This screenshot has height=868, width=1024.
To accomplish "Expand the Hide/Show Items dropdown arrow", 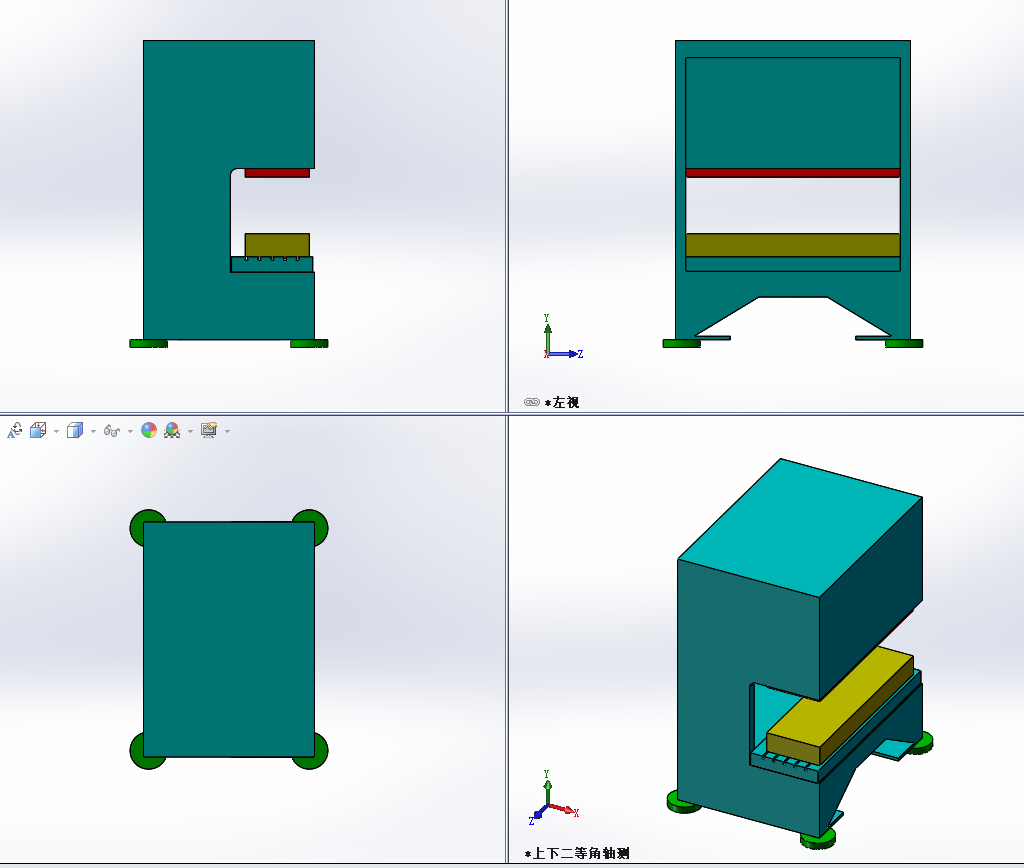I will click(130, 431).
